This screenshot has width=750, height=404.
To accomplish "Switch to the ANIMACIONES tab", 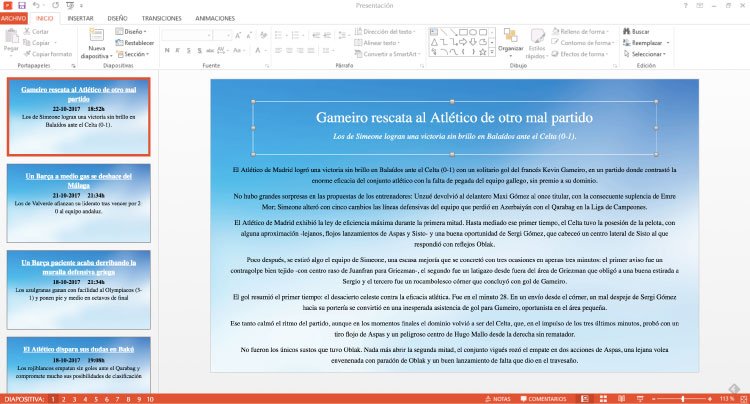I will (215, 18).
